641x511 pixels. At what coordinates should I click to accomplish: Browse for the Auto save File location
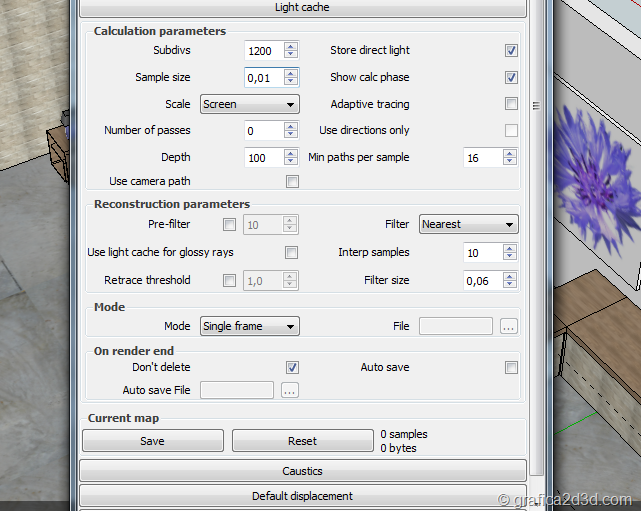click(x=289, y=390)
